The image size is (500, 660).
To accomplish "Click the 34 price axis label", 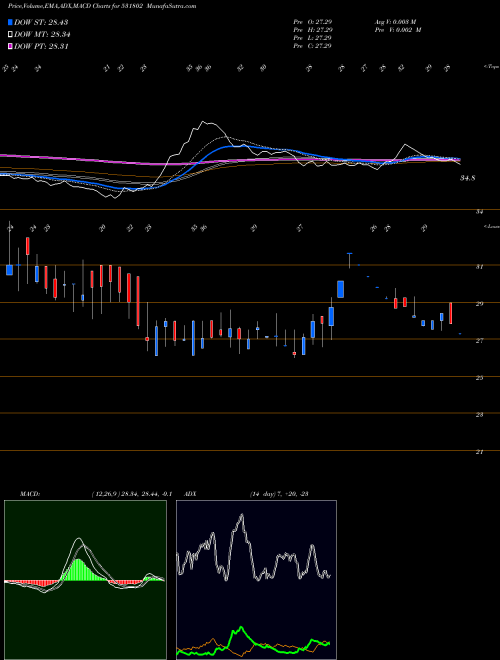I will click(479, 212).
